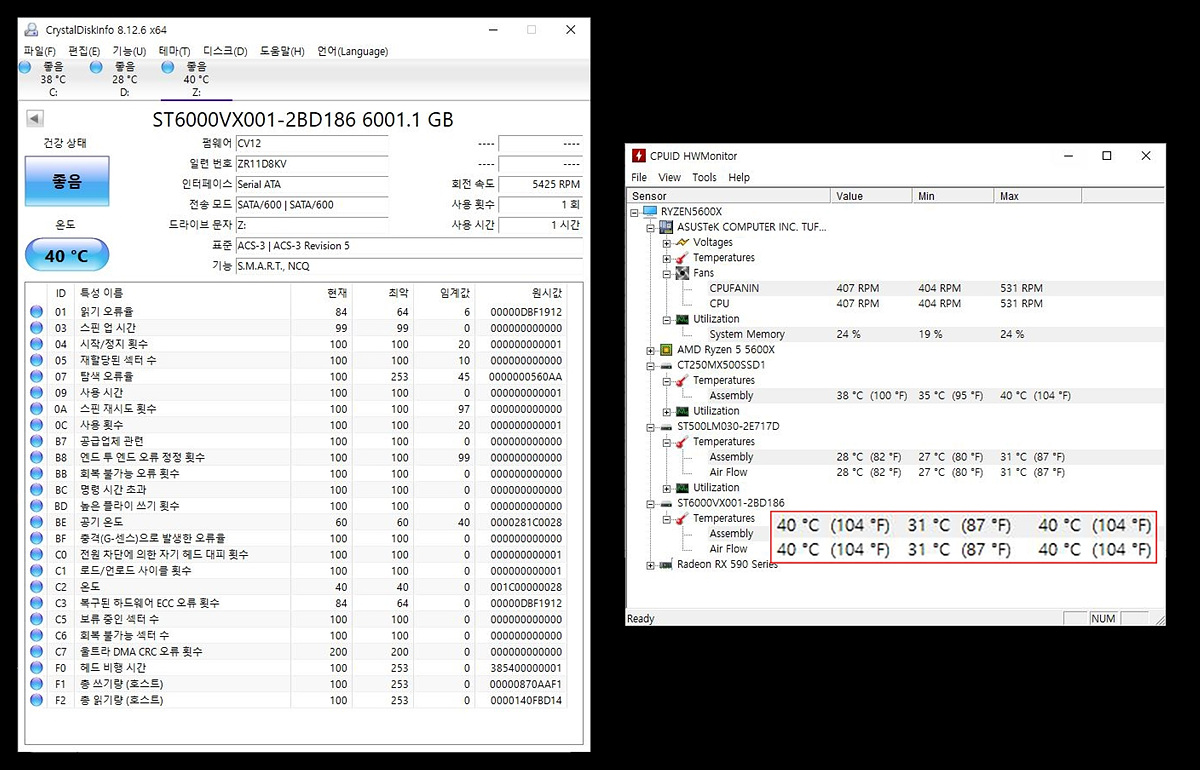Click status circle of attribute C2 온도
Image resolution: width=1200 pixels, height=770 pixels.
tap(37, 587)
